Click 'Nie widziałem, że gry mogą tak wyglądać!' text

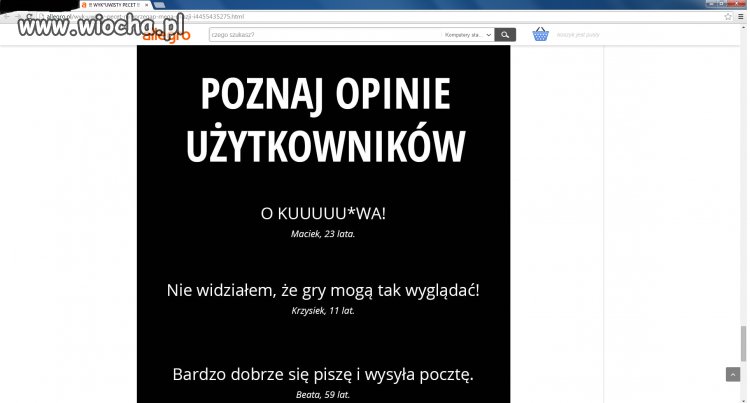tap(323, 290)
